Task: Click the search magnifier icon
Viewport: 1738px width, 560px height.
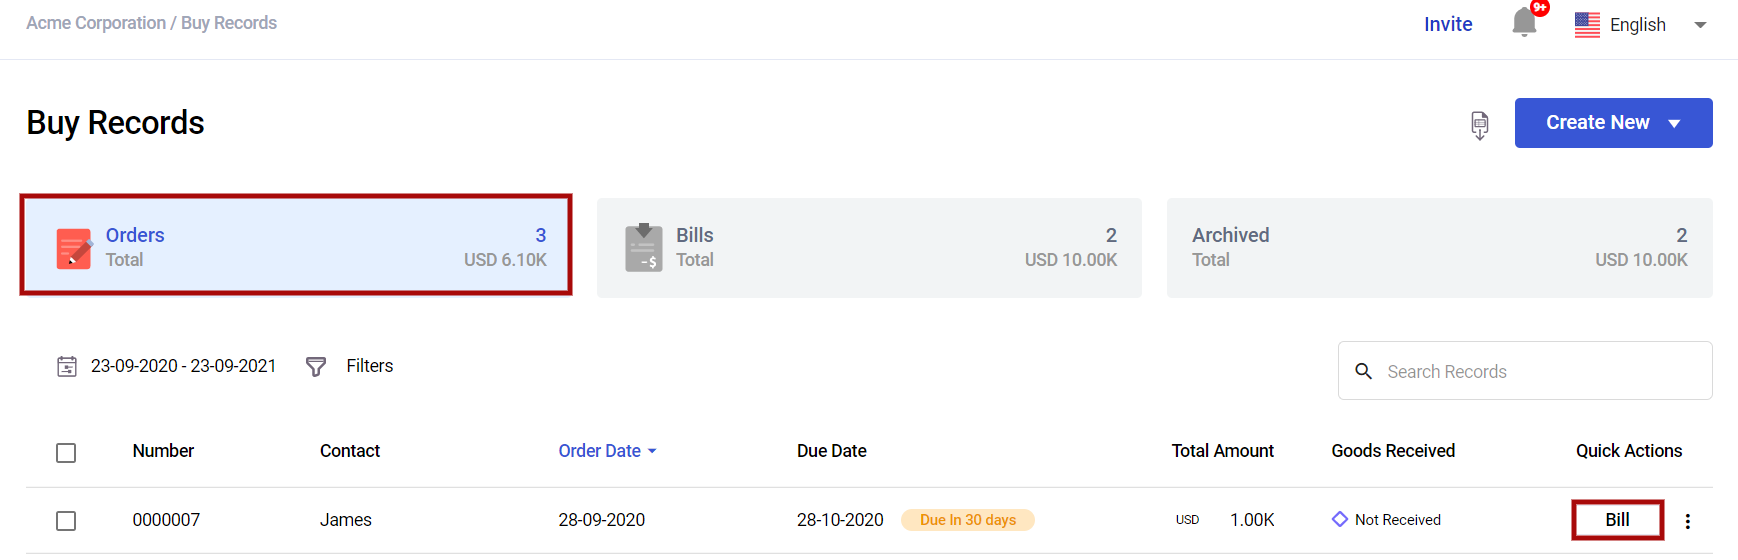Action: (1363, 371)
